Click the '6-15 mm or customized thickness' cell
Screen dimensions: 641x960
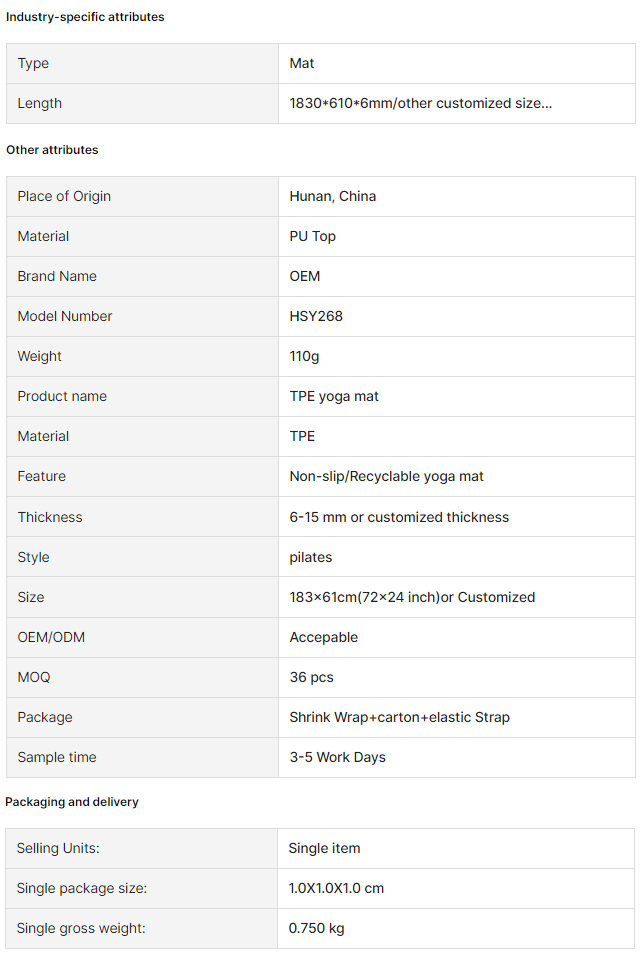[x=457, y=517]
